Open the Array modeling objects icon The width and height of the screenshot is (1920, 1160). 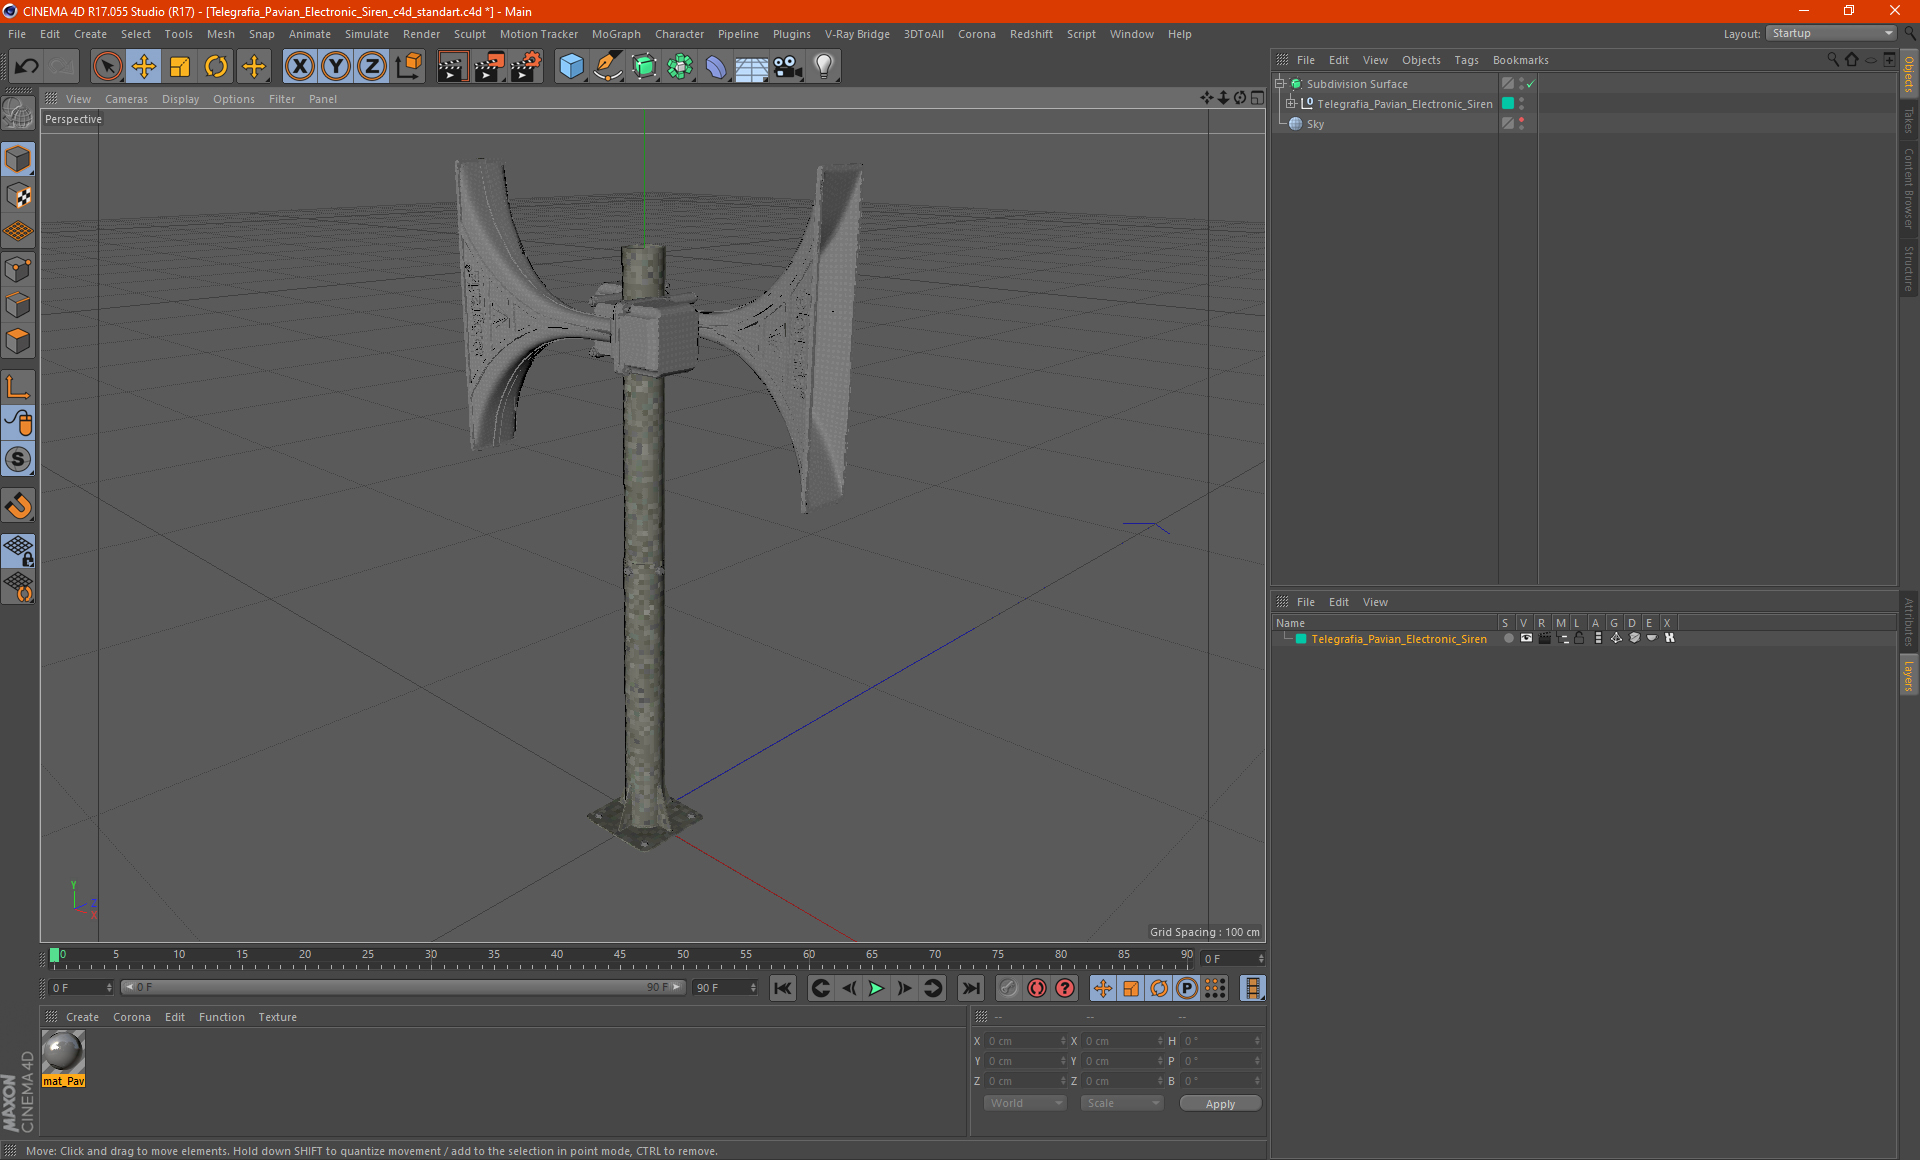[680, 67]
